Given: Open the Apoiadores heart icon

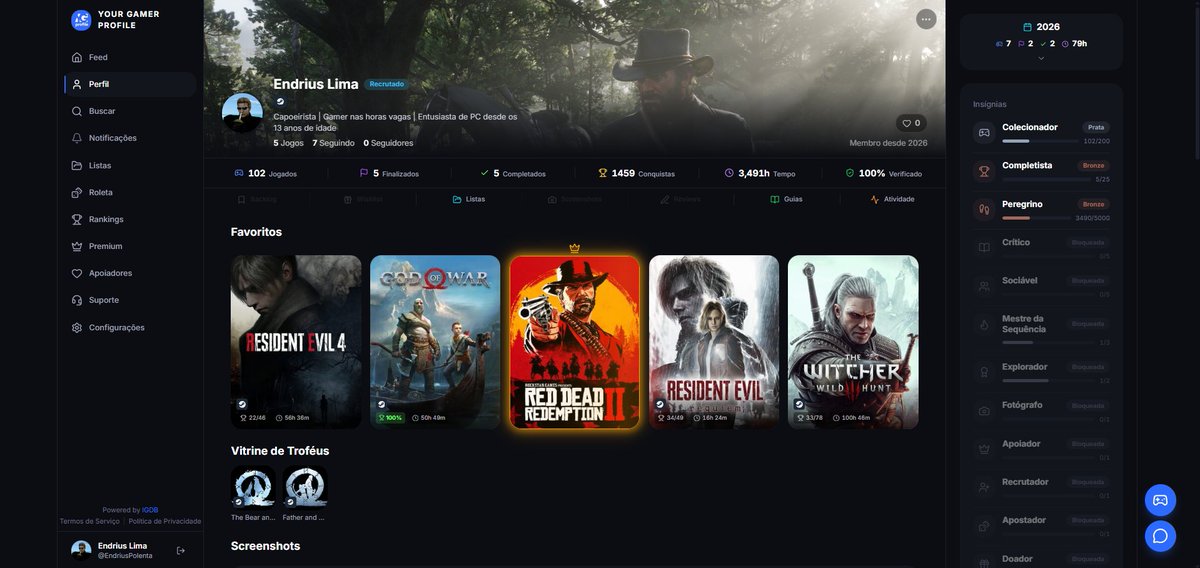Looking at the screenshot, I should [77, 273].
